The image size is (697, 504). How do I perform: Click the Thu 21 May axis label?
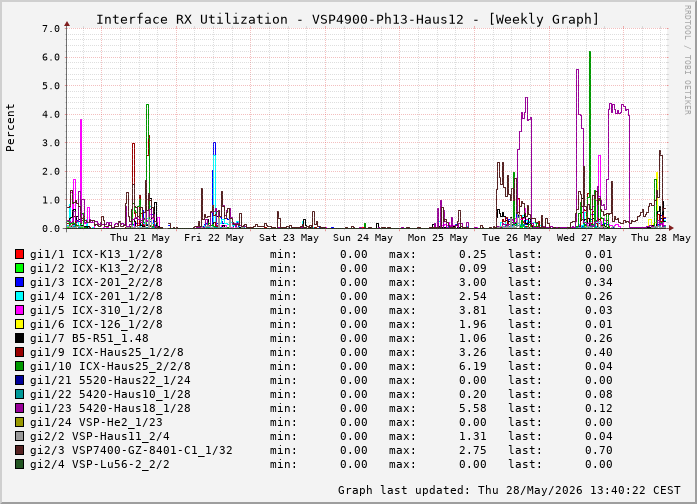coord(140,238)
